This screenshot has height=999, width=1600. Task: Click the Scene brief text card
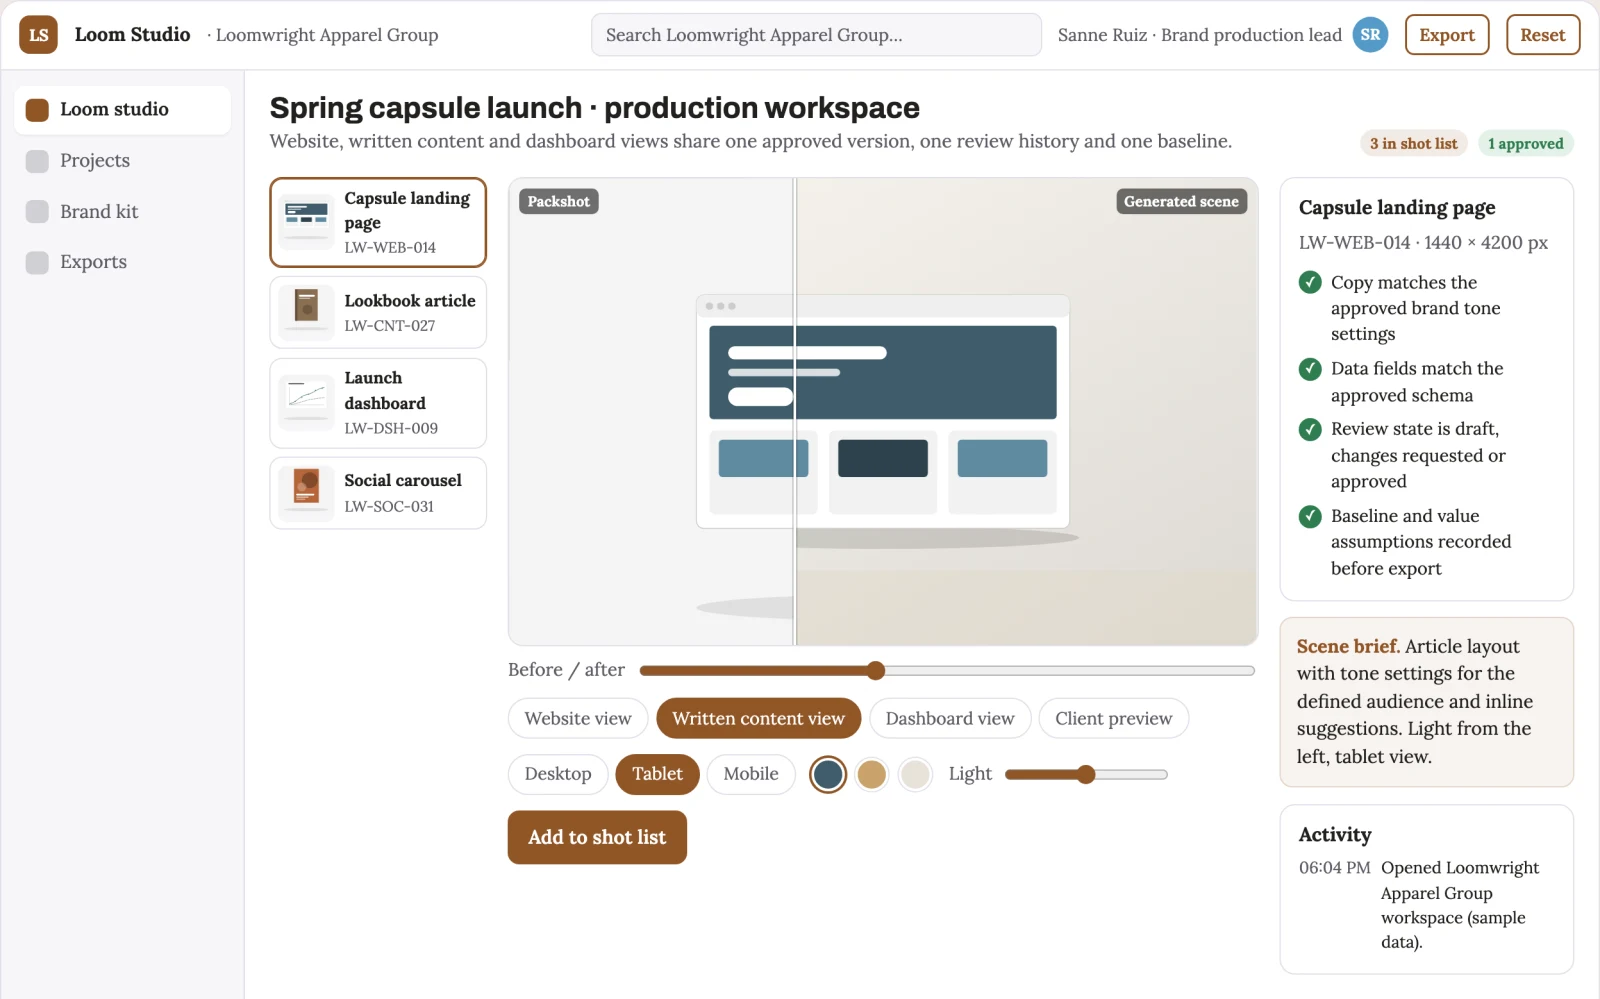[1426, 703]
